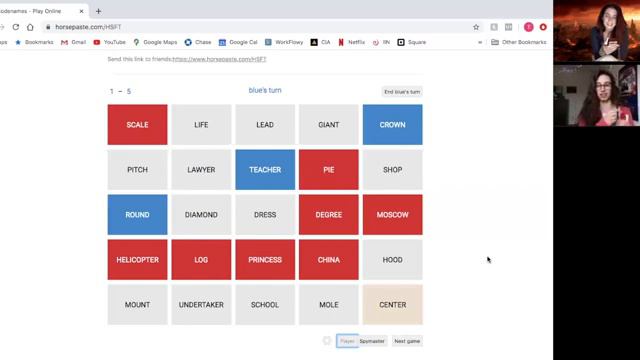This screenshot has height=360, width=640.
Task: Select the GIANT card
Action: click(329, 124)
